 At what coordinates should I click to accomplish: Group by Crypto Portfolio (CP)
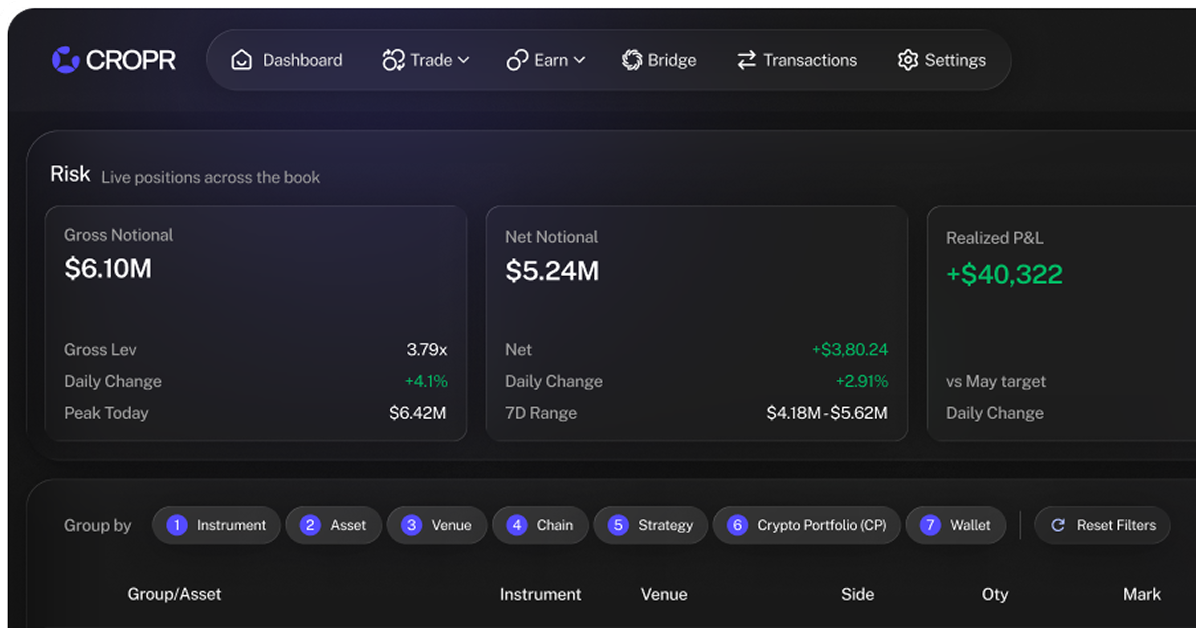[807, 525]
